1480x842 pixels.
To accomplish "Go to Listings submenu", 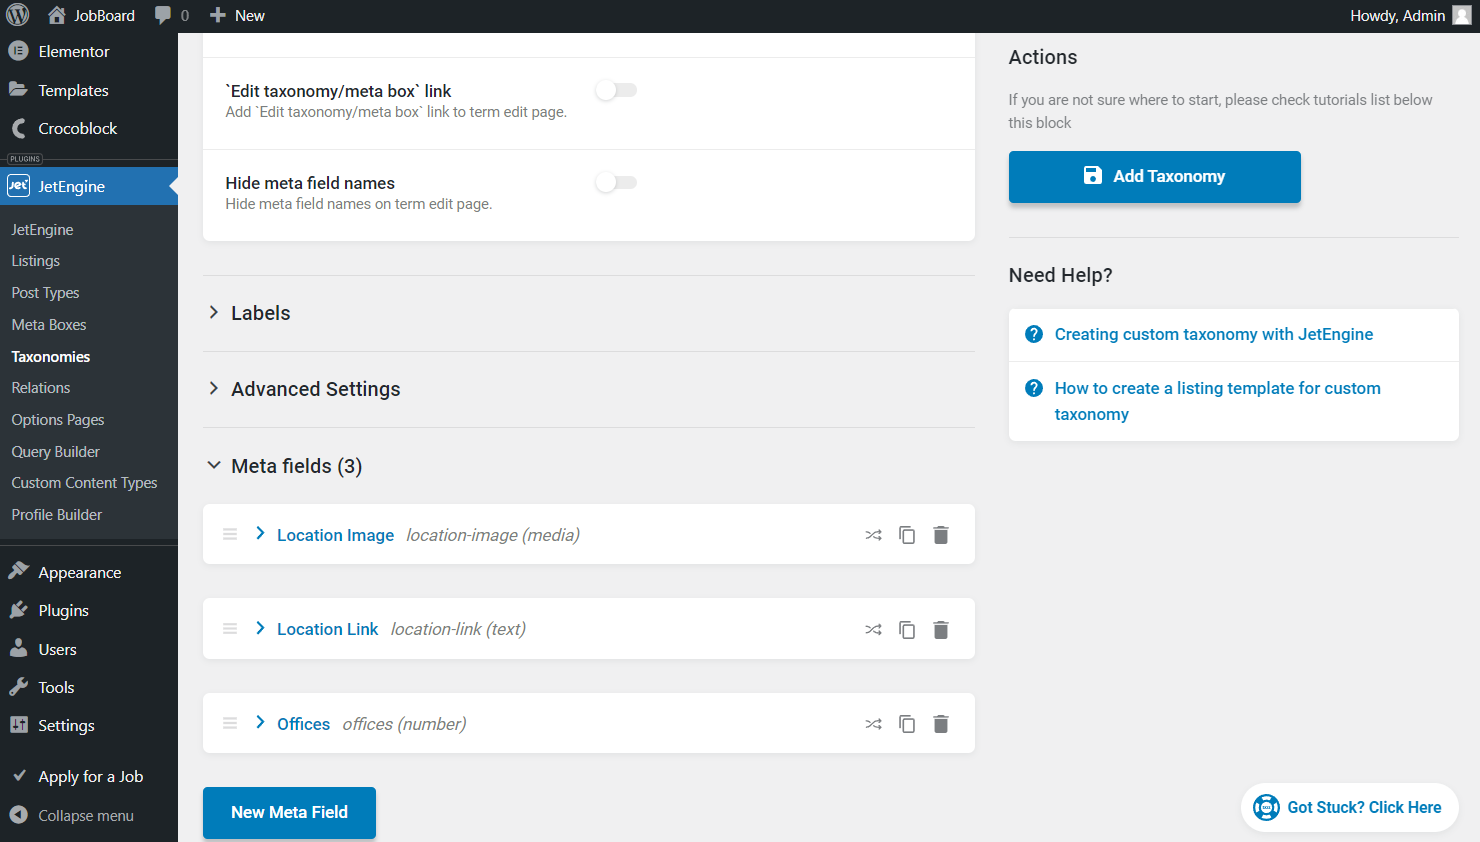I will click(36, 261).
